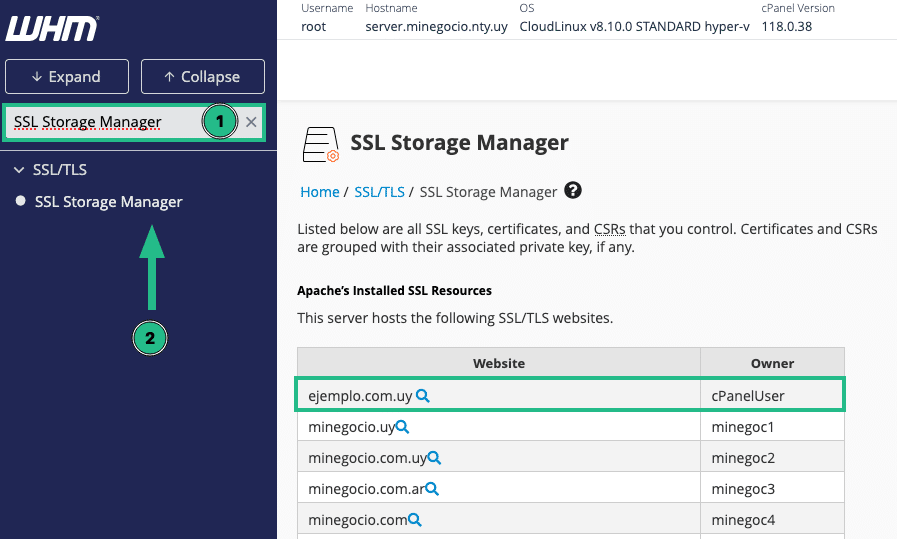The height and width of the screenshot is (539, 897).
Task: Click magnifier icon next to ejemplo.com.uy
Action: (x=423, y=396)
